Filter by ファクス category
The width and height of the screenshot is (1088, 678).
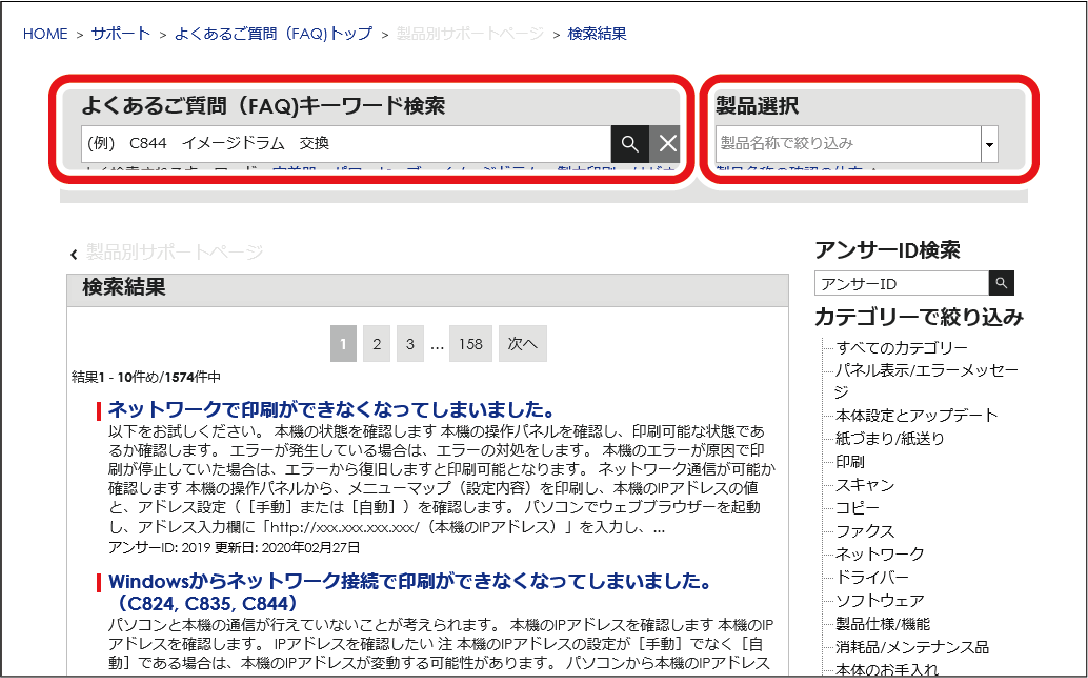[x=865, y=532]
